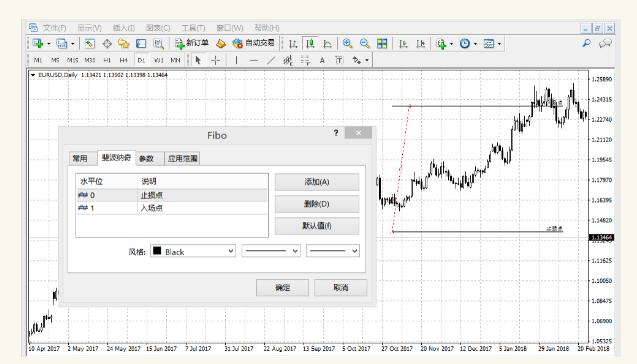
Task: Switch to the W1 timeframe
Action: (158, 60)
